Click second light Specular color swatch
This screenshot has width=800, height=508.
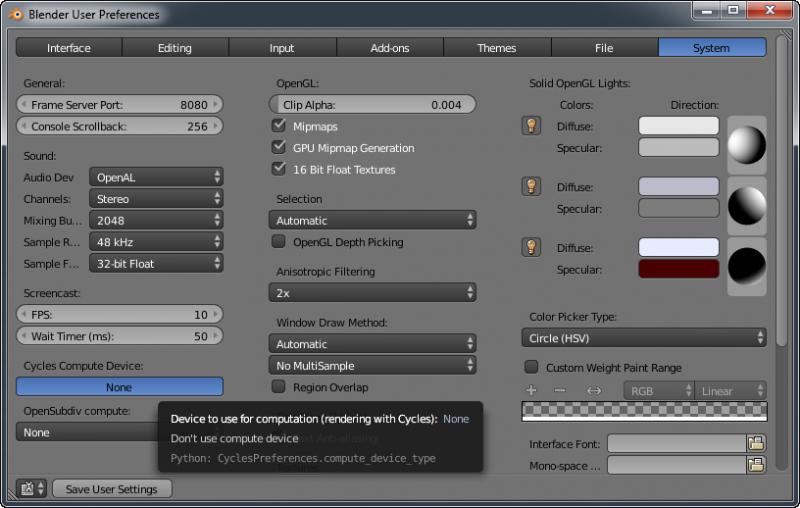pos(679,208)
